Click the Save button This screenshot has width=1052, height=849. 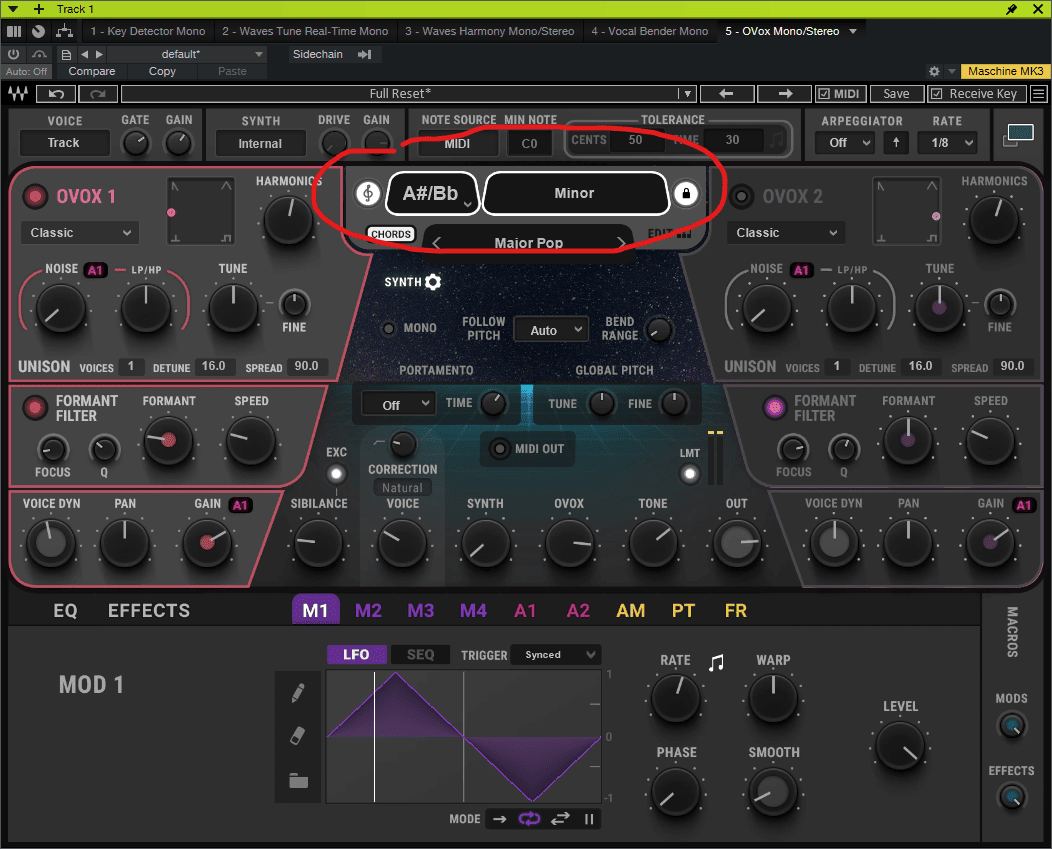(x=896, y=94)
